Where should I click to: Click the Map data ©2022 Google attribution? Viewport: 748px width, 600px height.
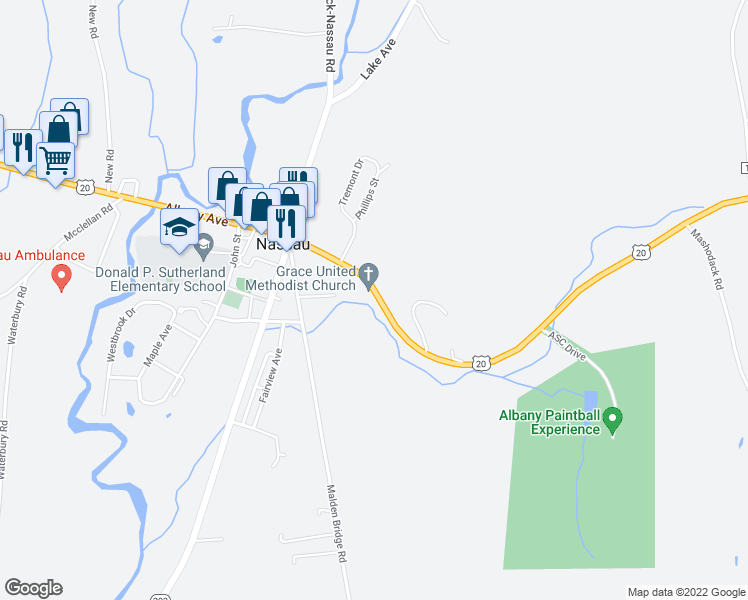click(686, 592)
